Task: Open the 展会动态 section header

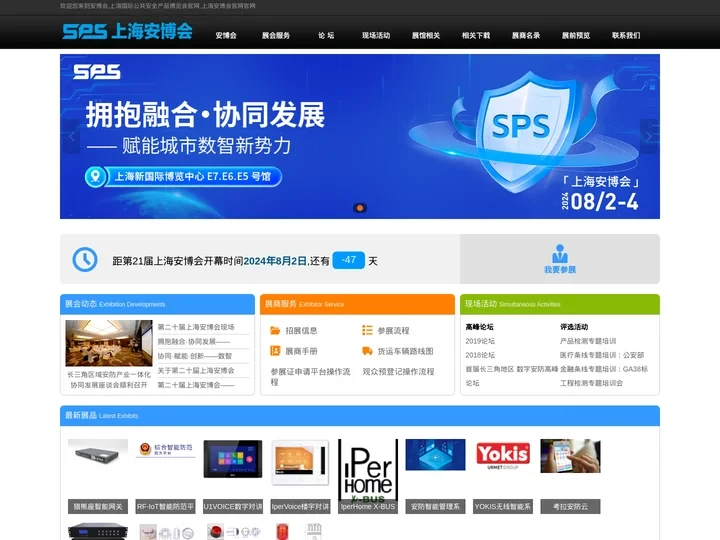Action: point(157,304)
